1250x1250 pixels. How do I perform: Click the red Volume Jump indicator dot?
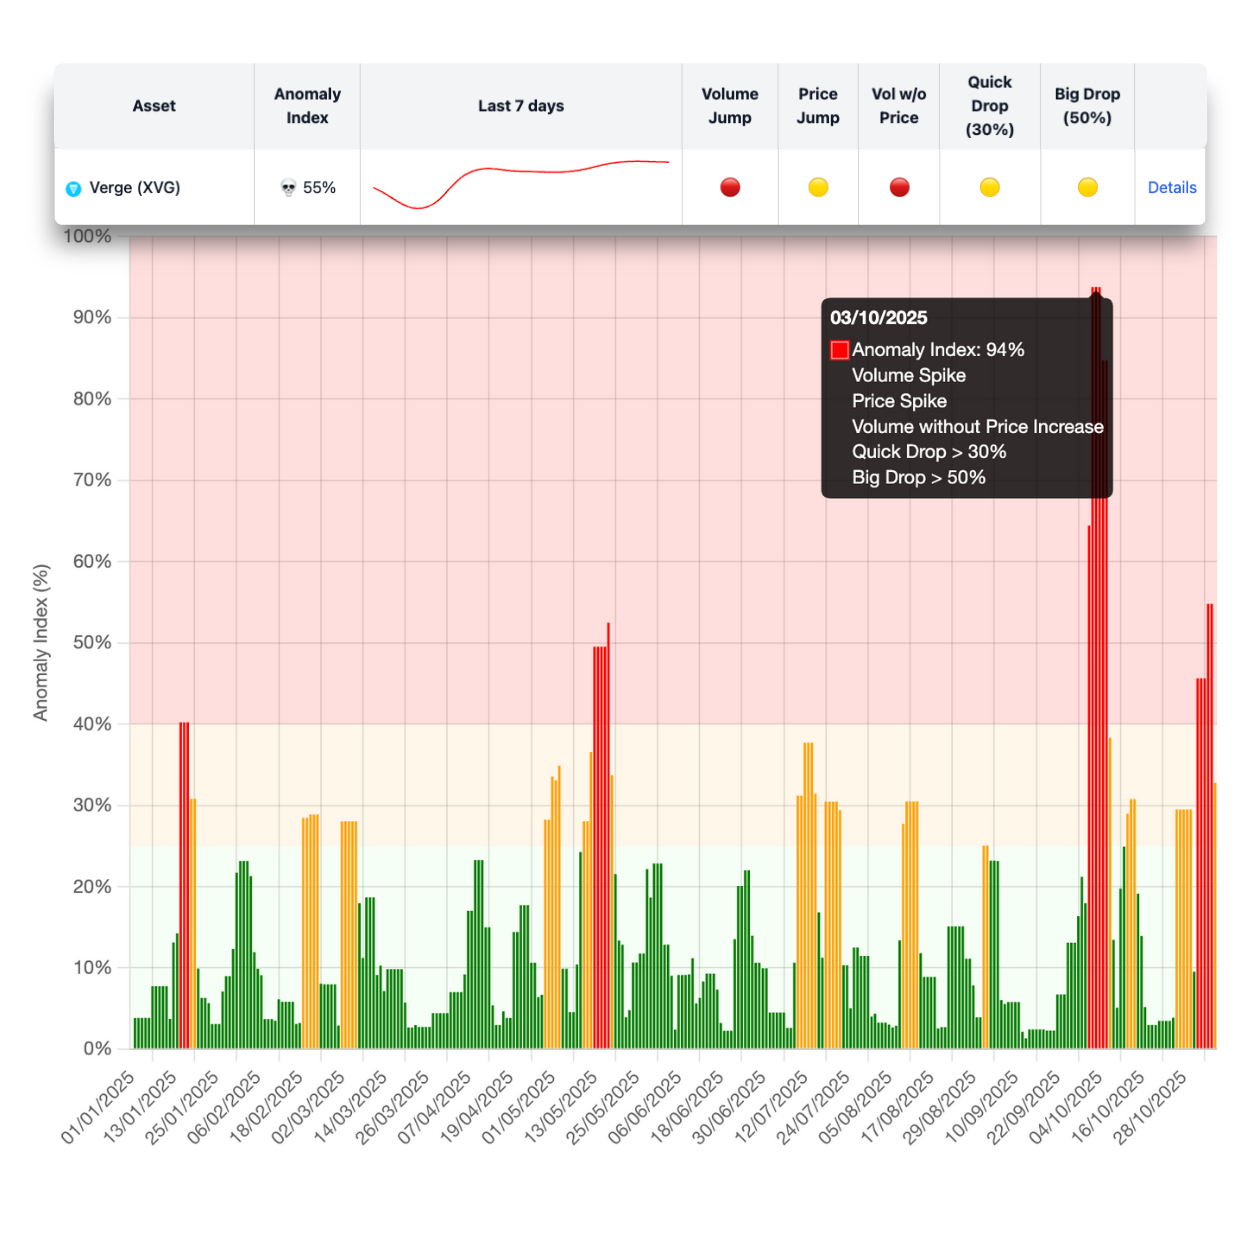click(730, 187)
